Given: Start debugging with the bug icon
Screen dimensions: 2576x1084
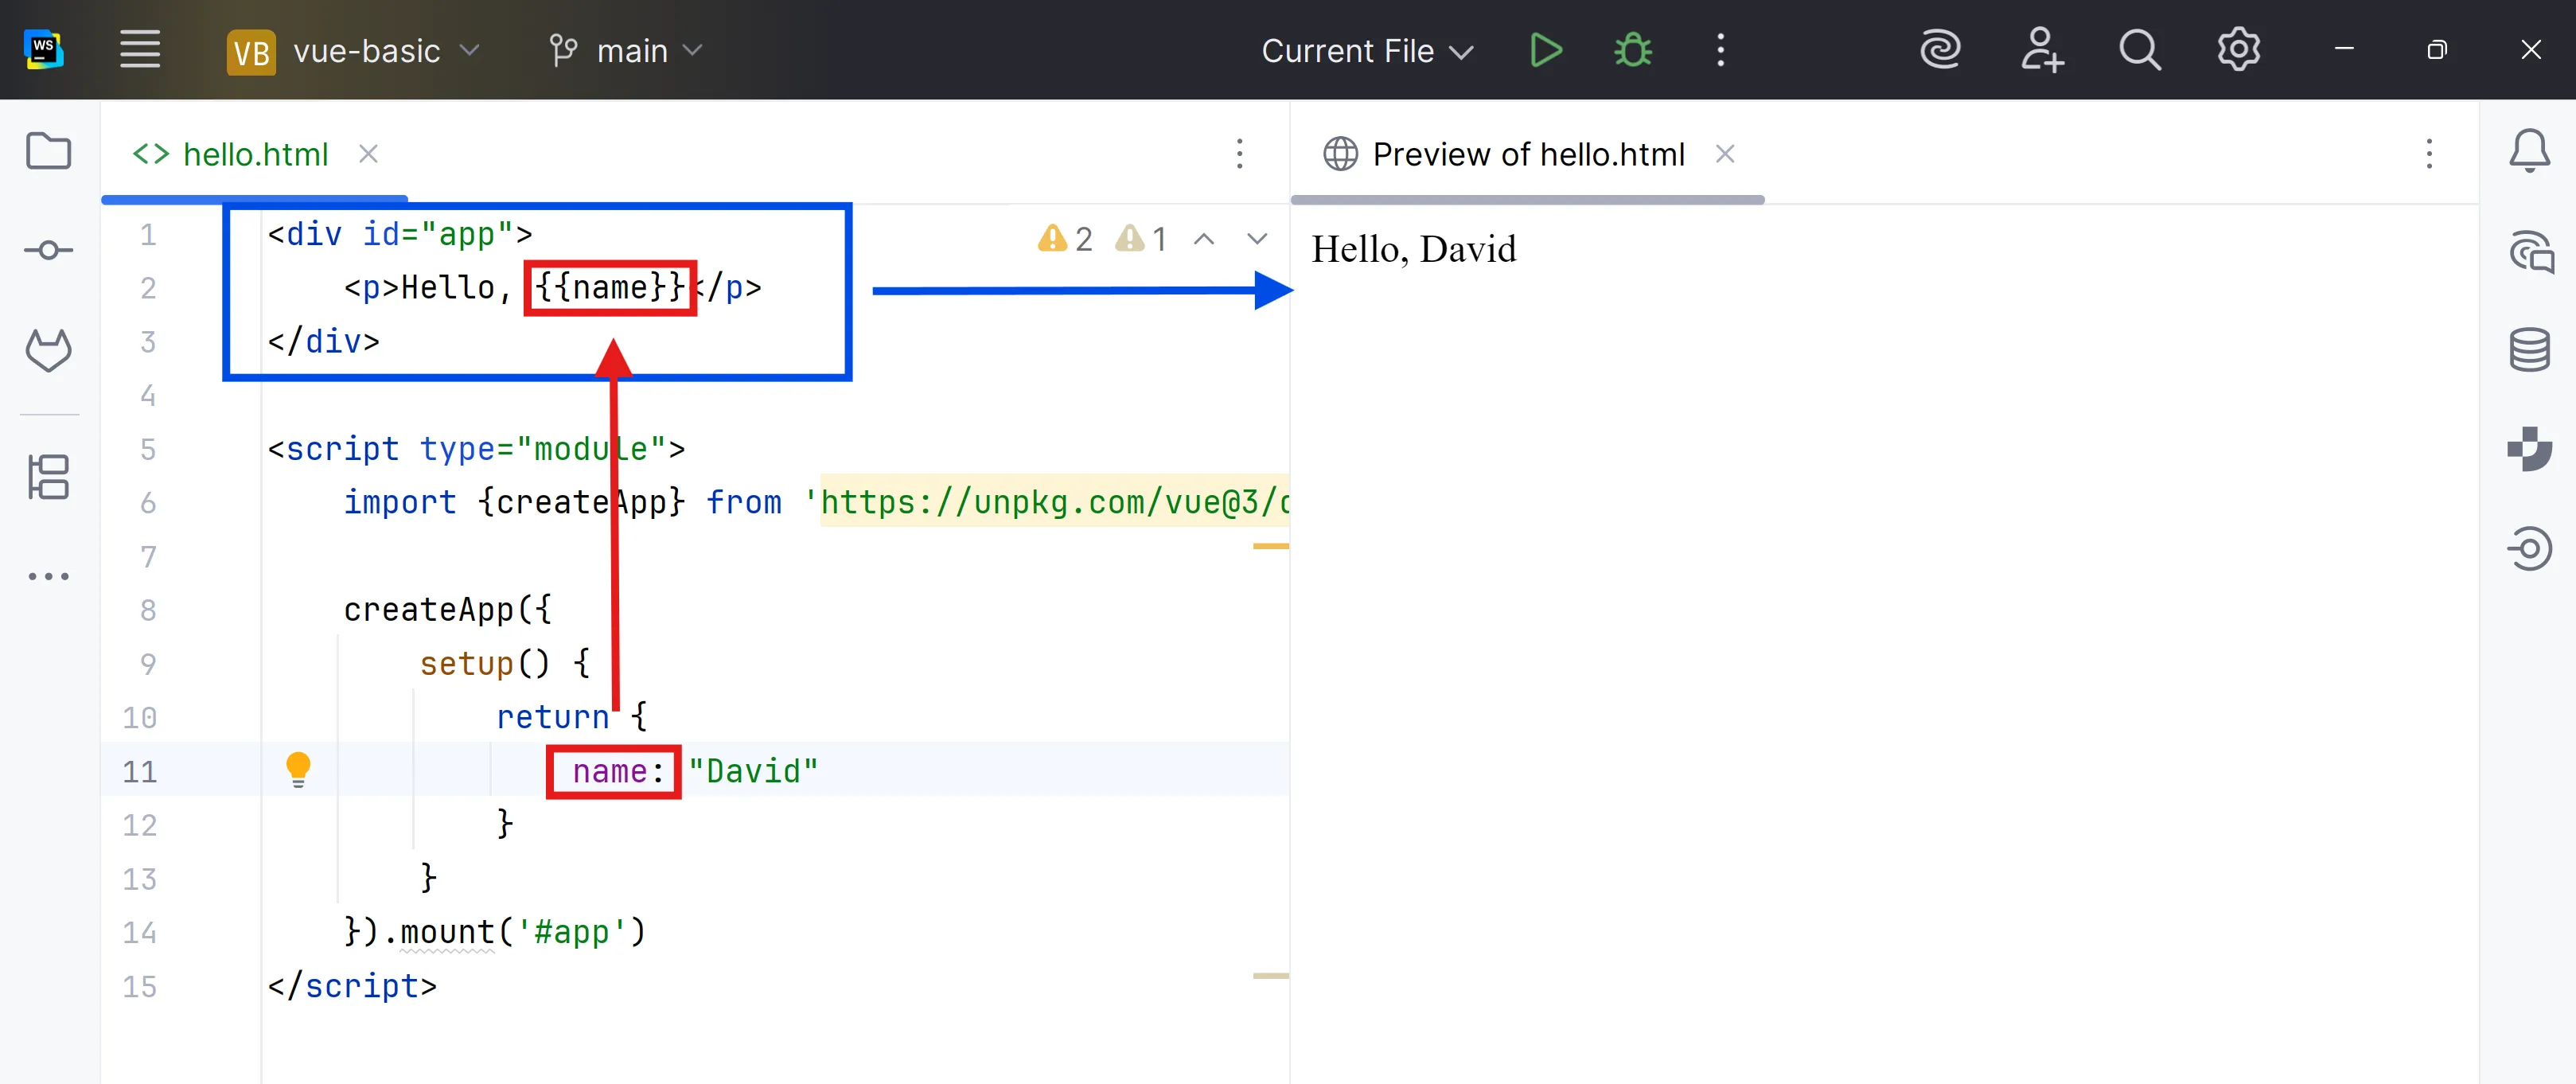Looking at the screenshot, I should point(1632,50).
